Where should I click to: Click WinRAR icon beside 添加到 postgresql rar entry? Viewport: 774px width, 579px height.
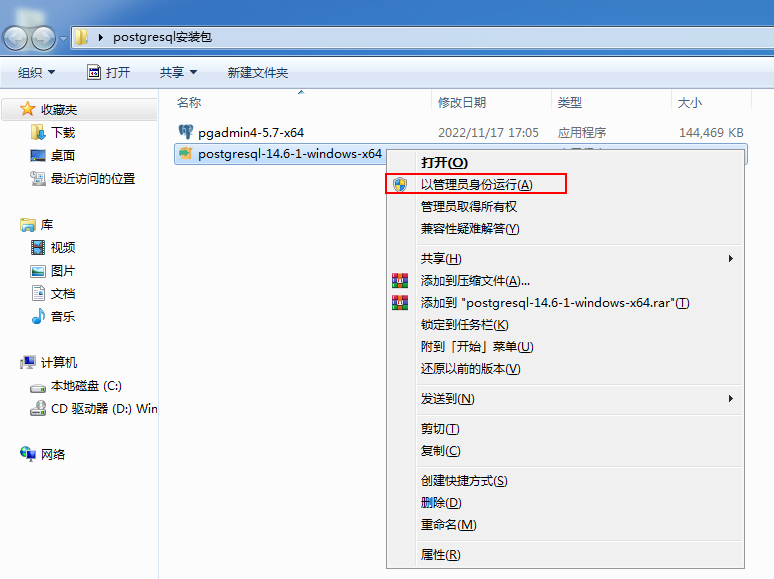pyautogui.click(x=400, y=303)
